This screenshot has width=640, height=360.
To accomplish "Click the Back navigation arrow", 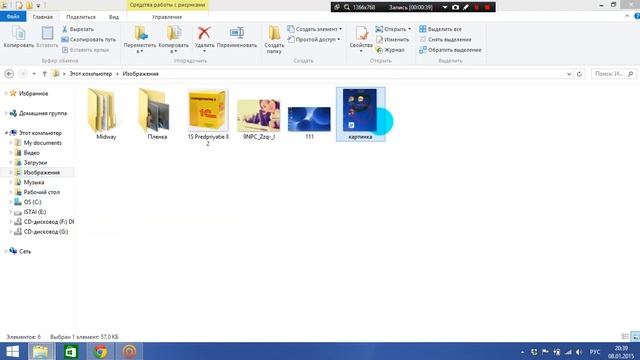I will point(9,74).
